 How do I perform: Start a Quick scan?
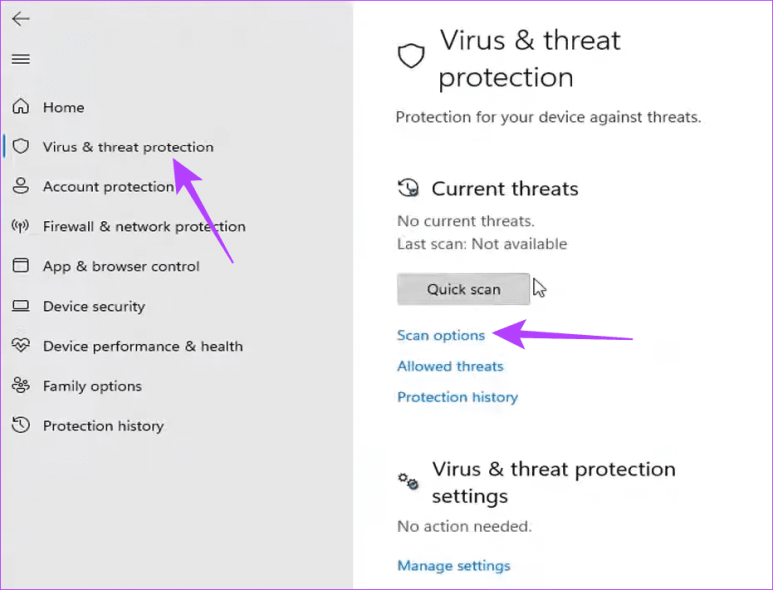[x=463, y=289]
